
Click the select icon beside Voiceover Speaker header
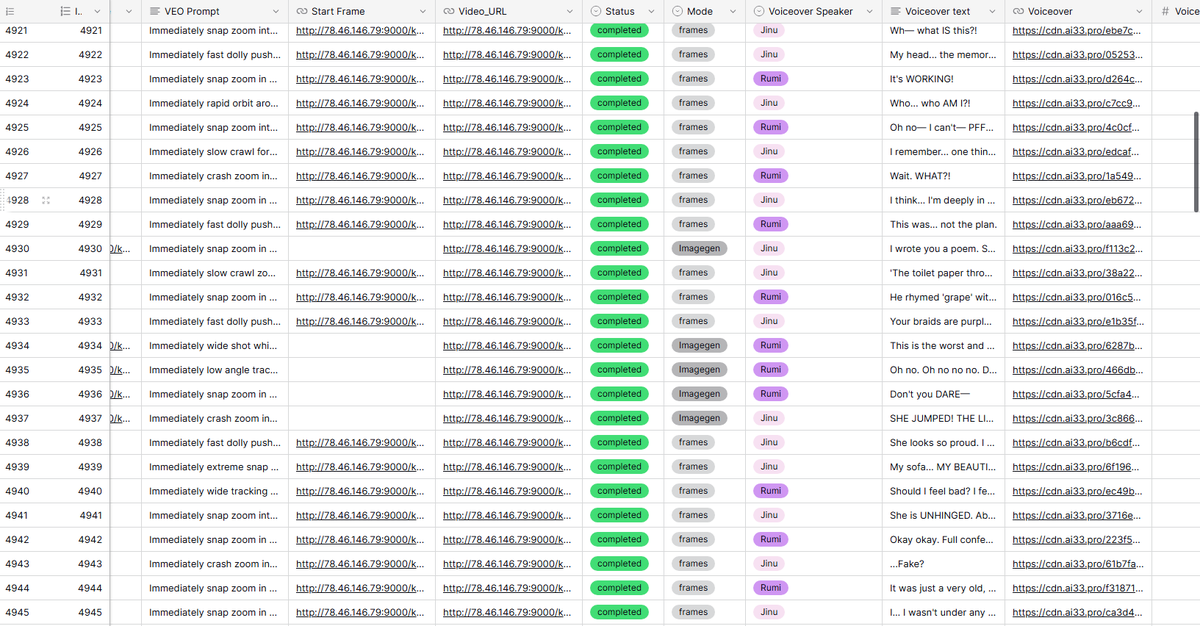point(760,11)
